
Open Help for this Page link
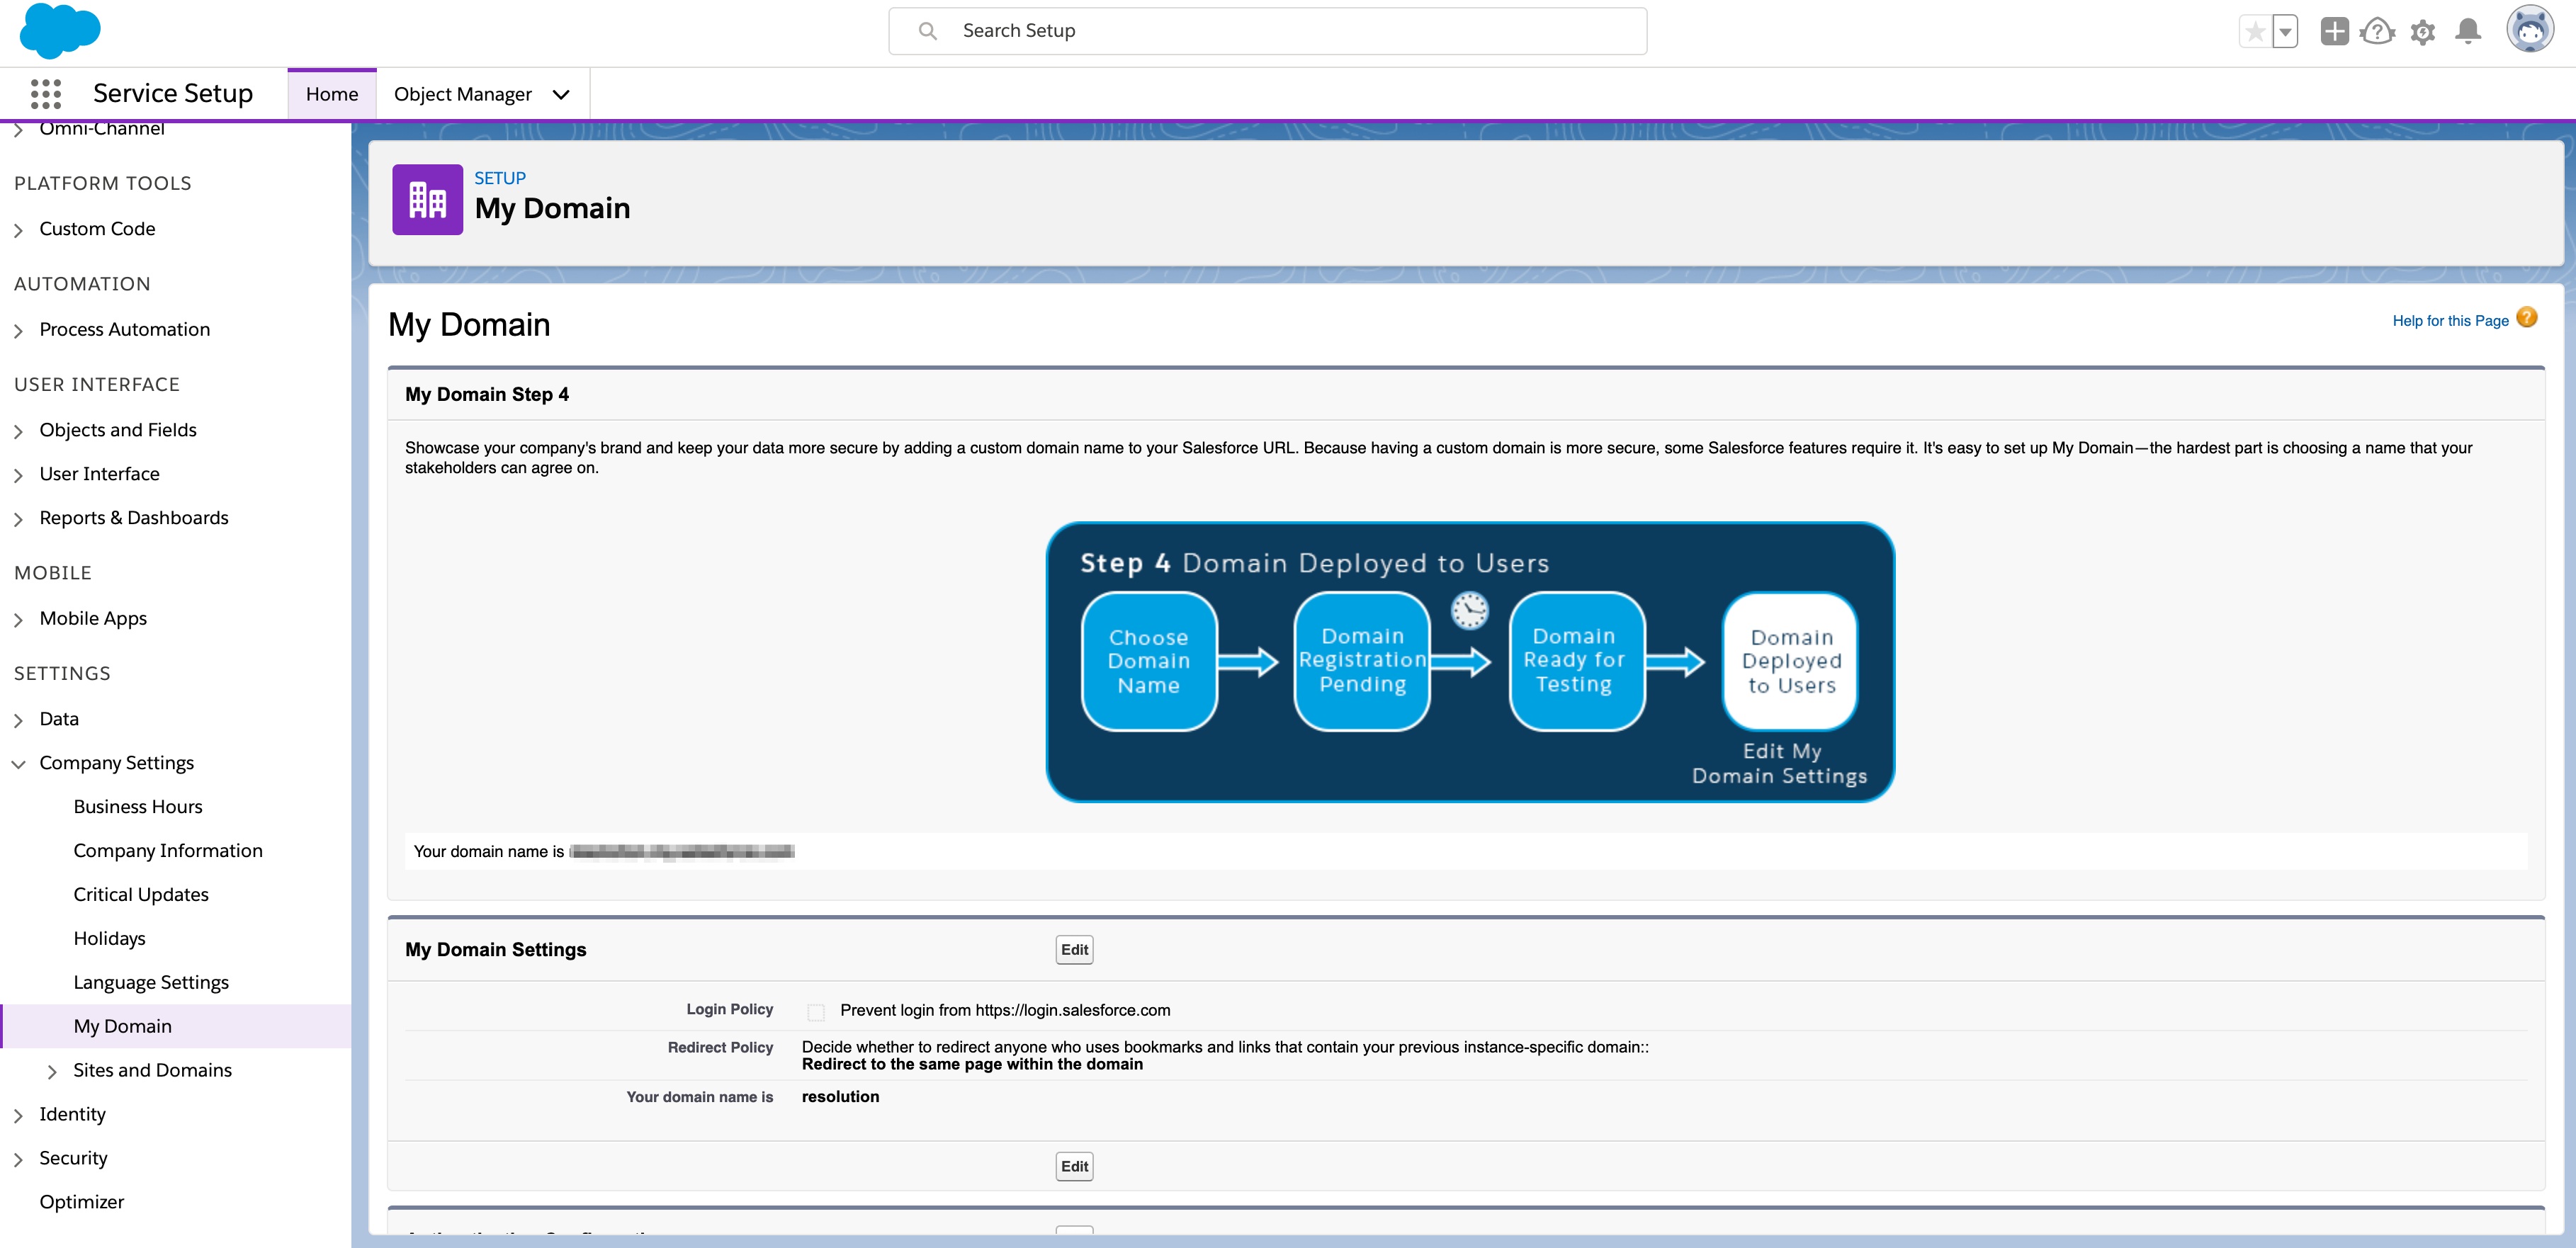pos(2450,321)
